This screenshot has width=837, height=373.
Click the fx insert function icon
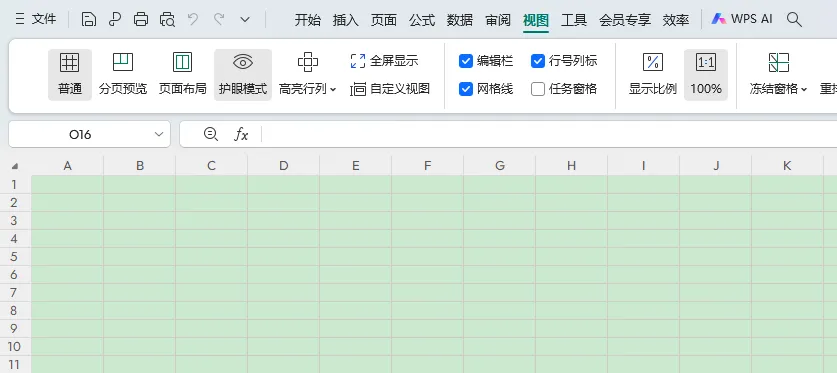pos(241,134)
